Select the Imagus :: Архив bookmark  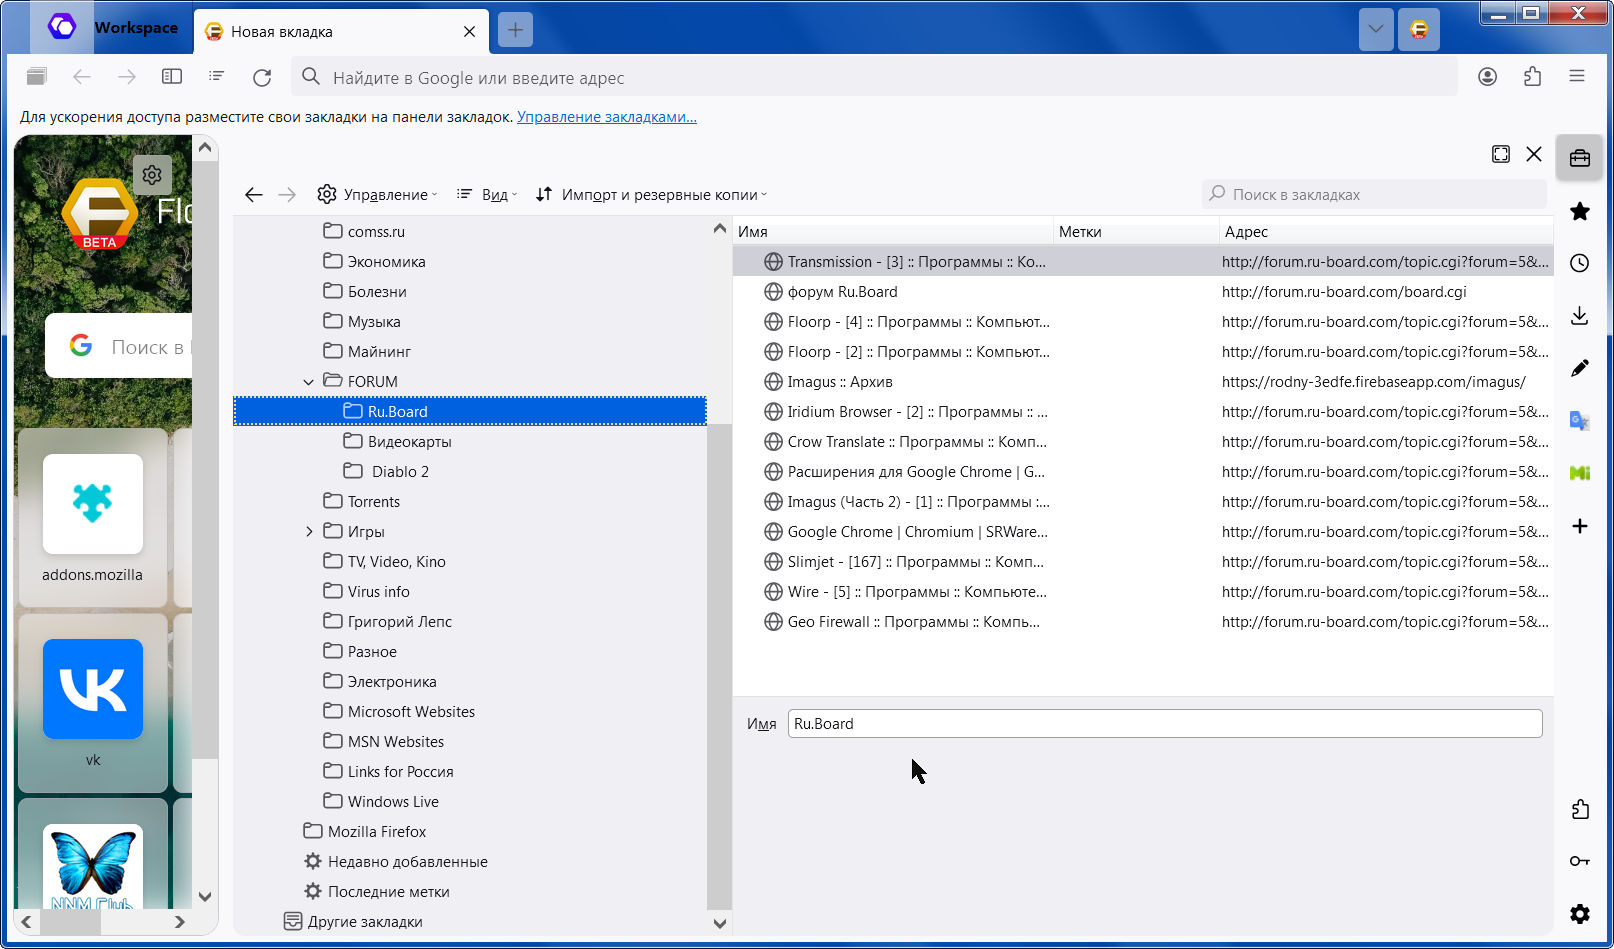[1143, 382]
